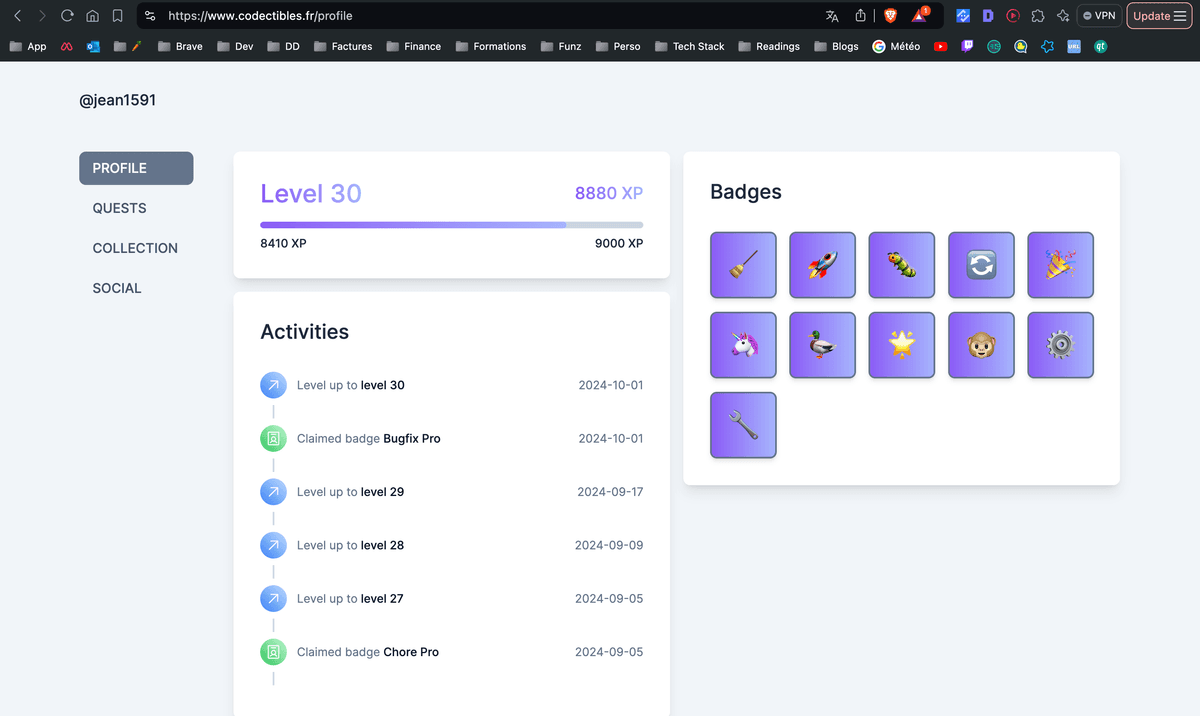Click the translate icon in the address bar
The width and height of the screenshot is (1200, 716).
pyautogui.click(x=832, y=15)
